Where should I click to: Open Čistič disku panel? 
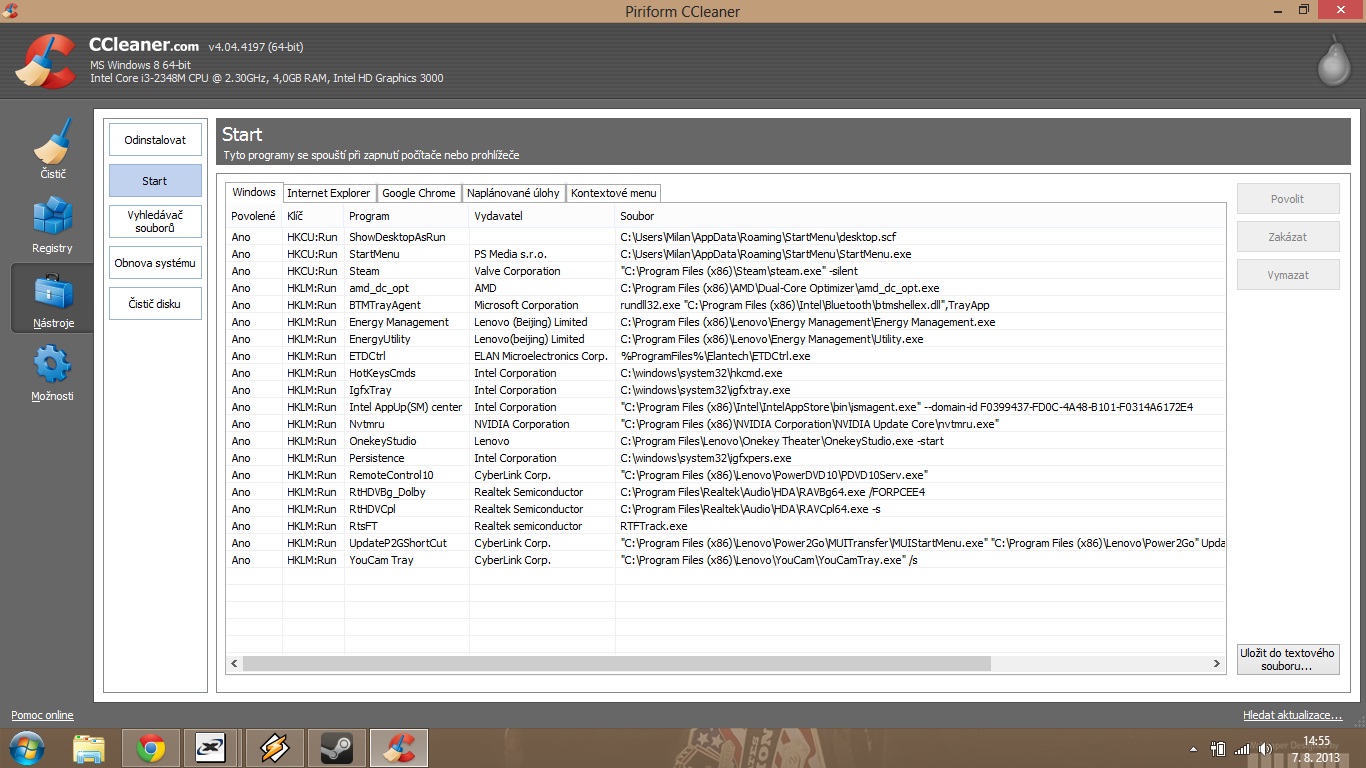click(x=155, y=304)
